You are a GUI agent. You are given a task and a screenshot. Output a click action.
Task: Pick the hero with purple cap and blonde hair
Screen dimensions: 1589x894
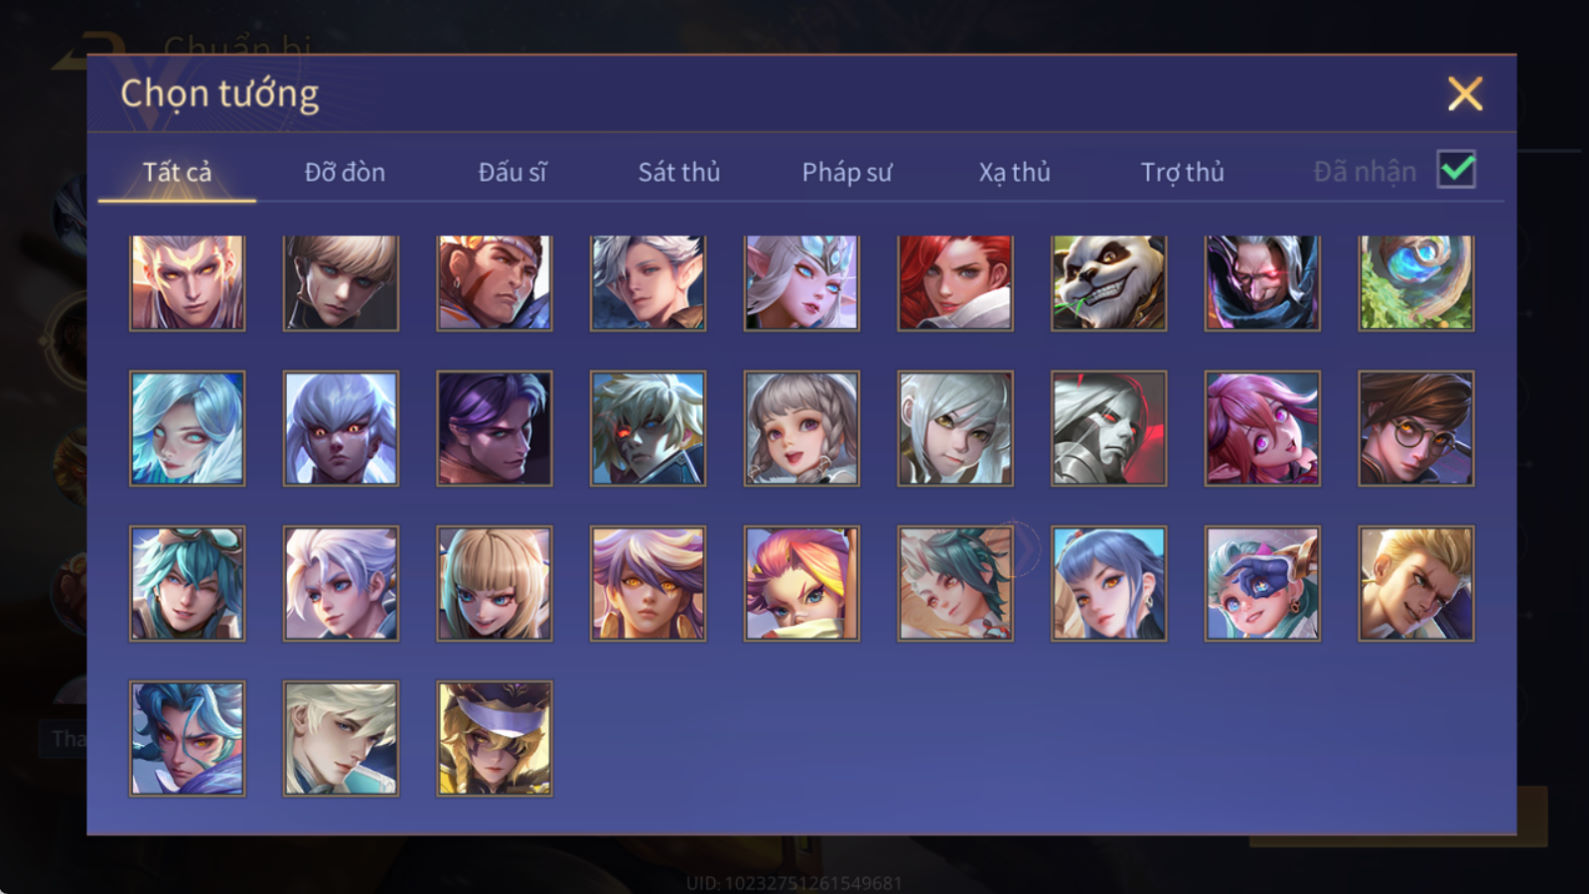pos(494,738)
